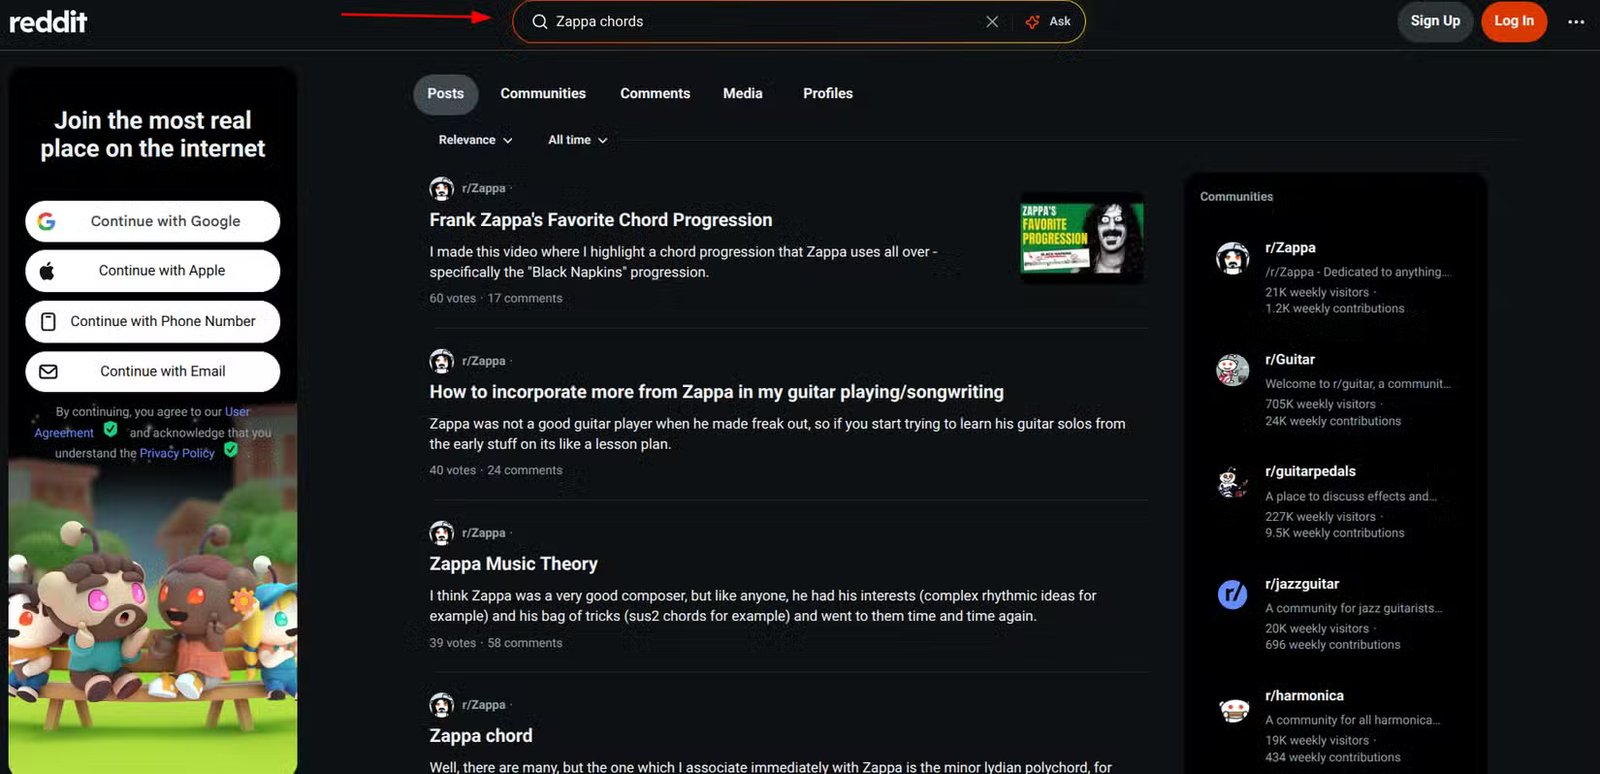Screen dimensions: 1600x774
Task: Click the search magnifier icon
Action: [x=540, y=22]
